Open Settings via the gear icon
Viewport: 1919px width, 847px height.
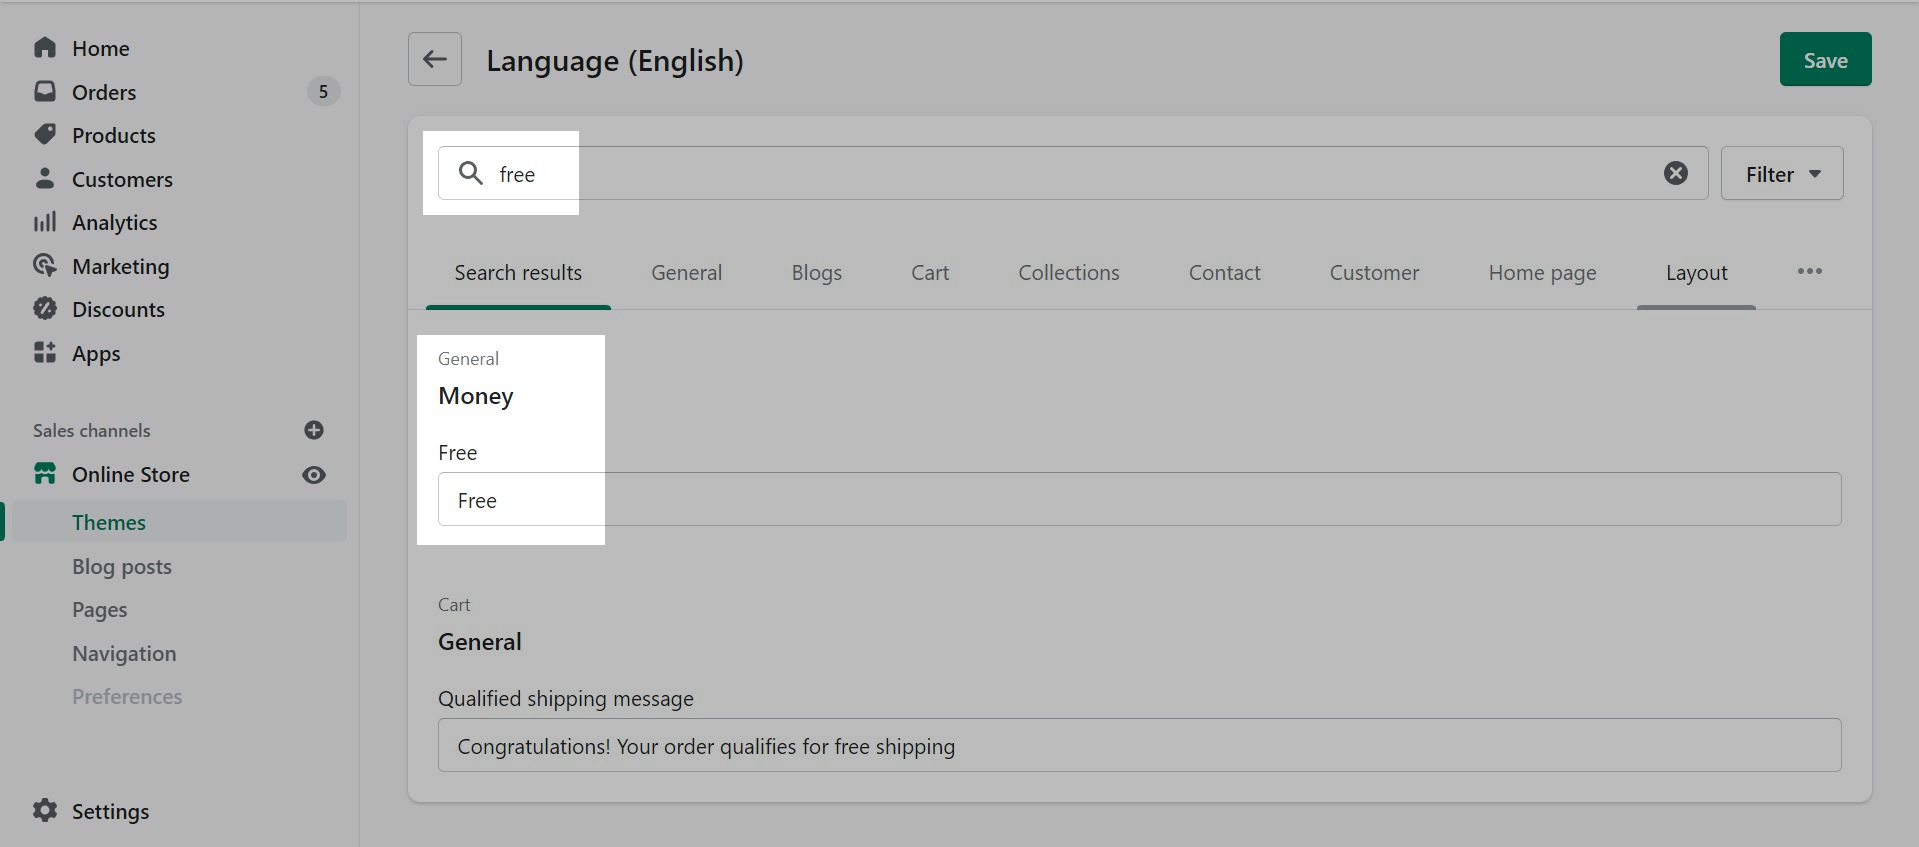45,811
